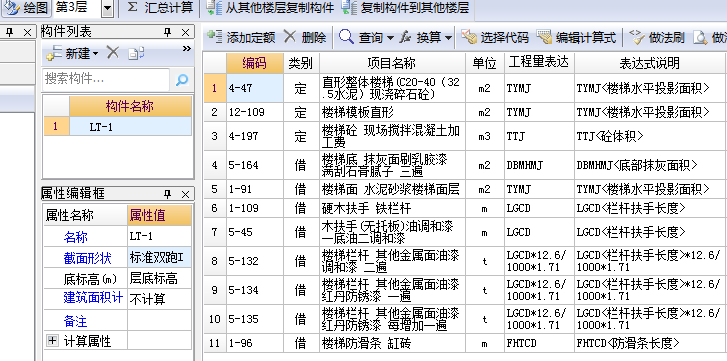Screen dimensions: 727x361
Task: Click the 单位 column header
Action: pyautogui.click(x=485, y=63)
